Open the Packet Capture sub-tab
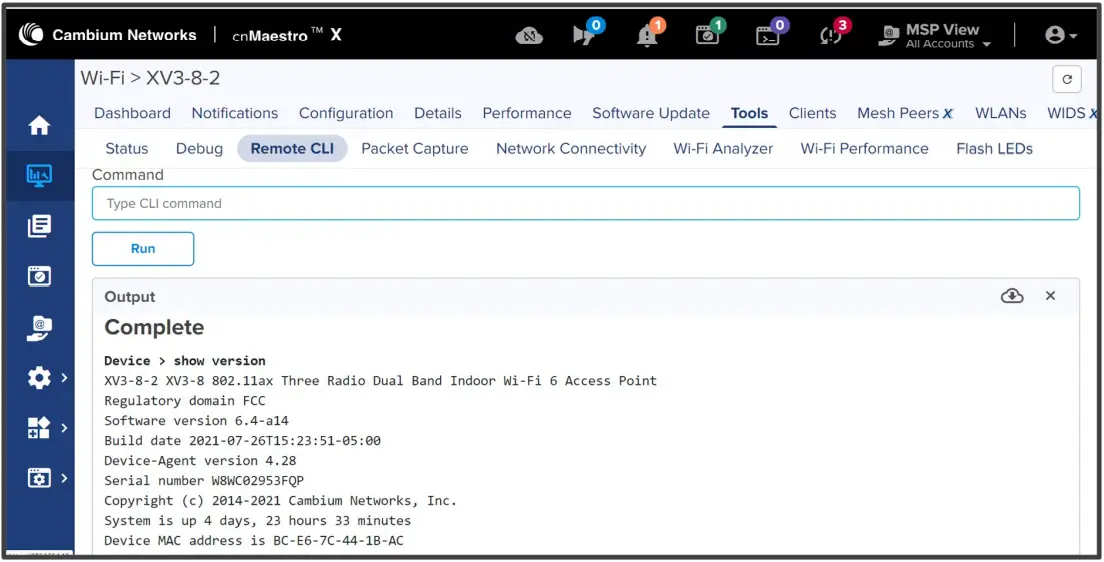Viewport: 1104px width, 562px height. (415, 149)
